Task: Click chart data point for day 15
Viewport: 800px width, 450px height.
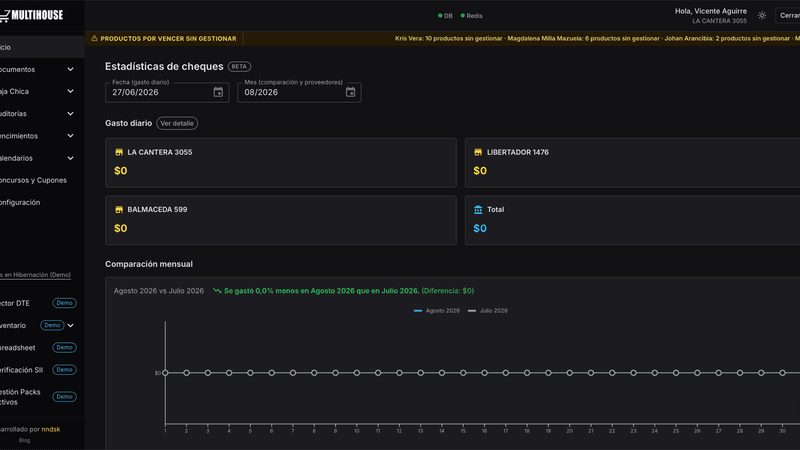Action: (x=463, y=373)
